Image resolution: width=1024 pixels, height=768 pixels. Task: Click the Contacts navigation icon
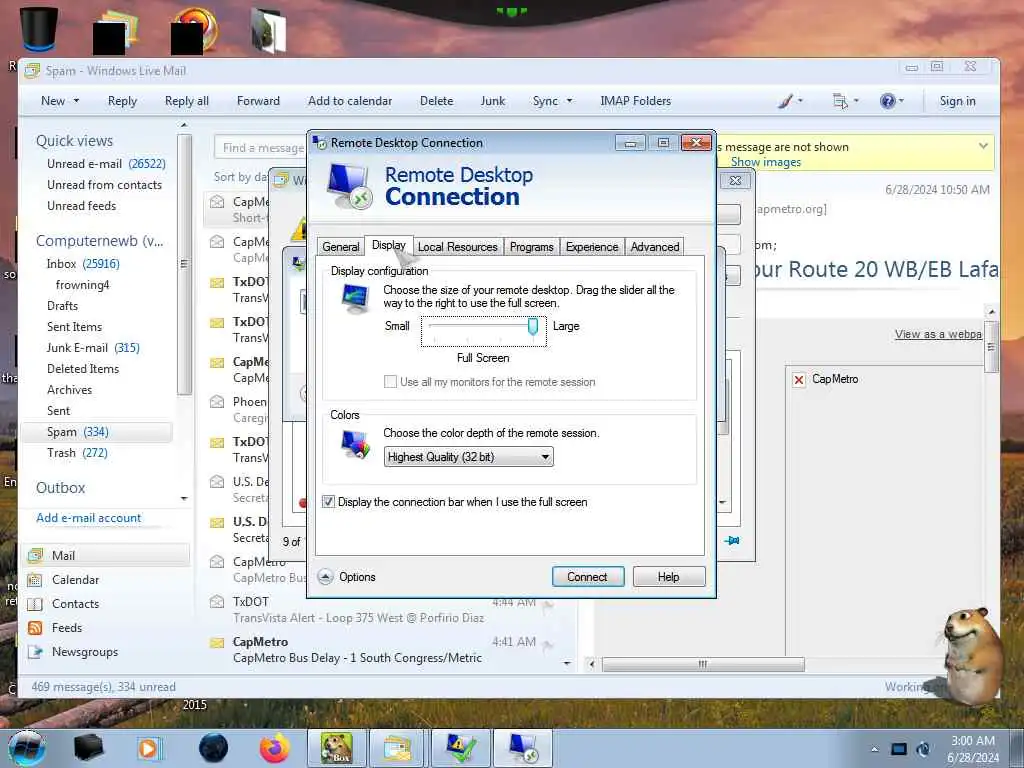pyautogui.click(x=35, y=604)
